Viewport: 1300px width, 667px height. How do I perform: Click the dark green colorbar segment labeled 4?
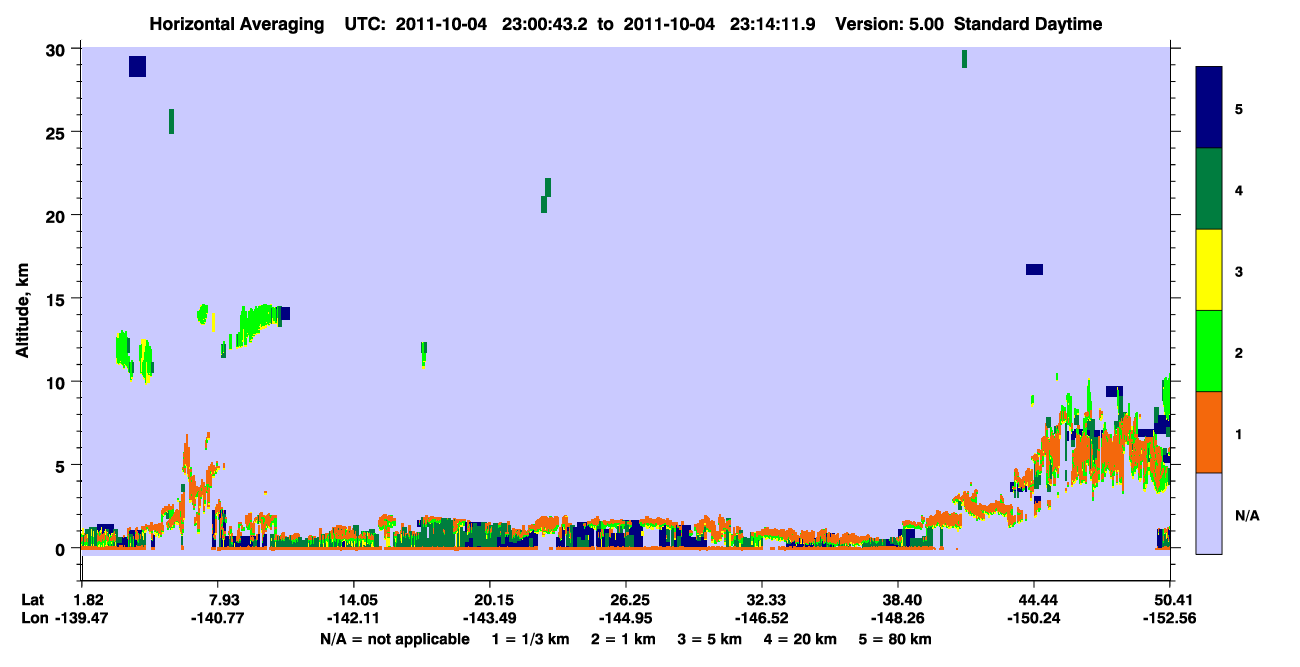point(1209,189)
